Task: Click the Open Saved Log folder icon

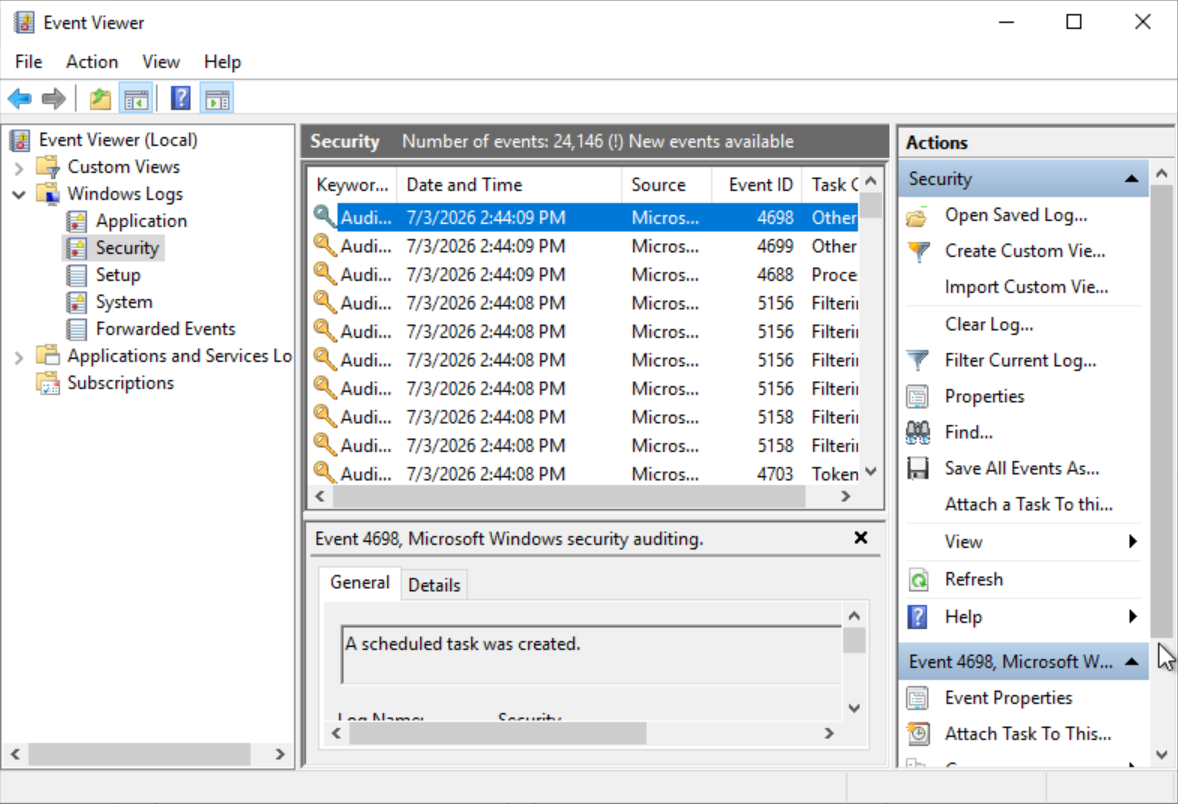Action: coord(917,216)
